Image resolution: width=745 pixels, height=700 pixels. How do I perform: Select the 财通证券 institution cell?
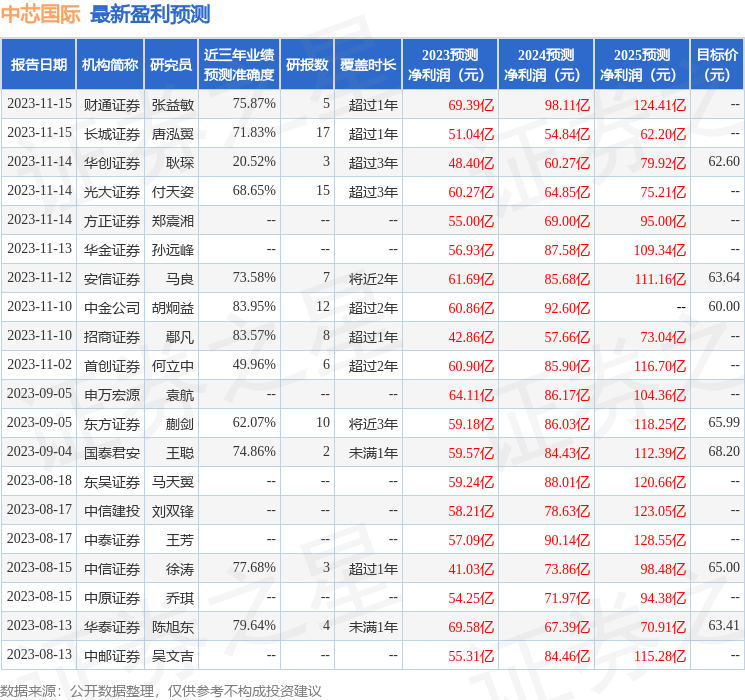(x=112, y=105)
